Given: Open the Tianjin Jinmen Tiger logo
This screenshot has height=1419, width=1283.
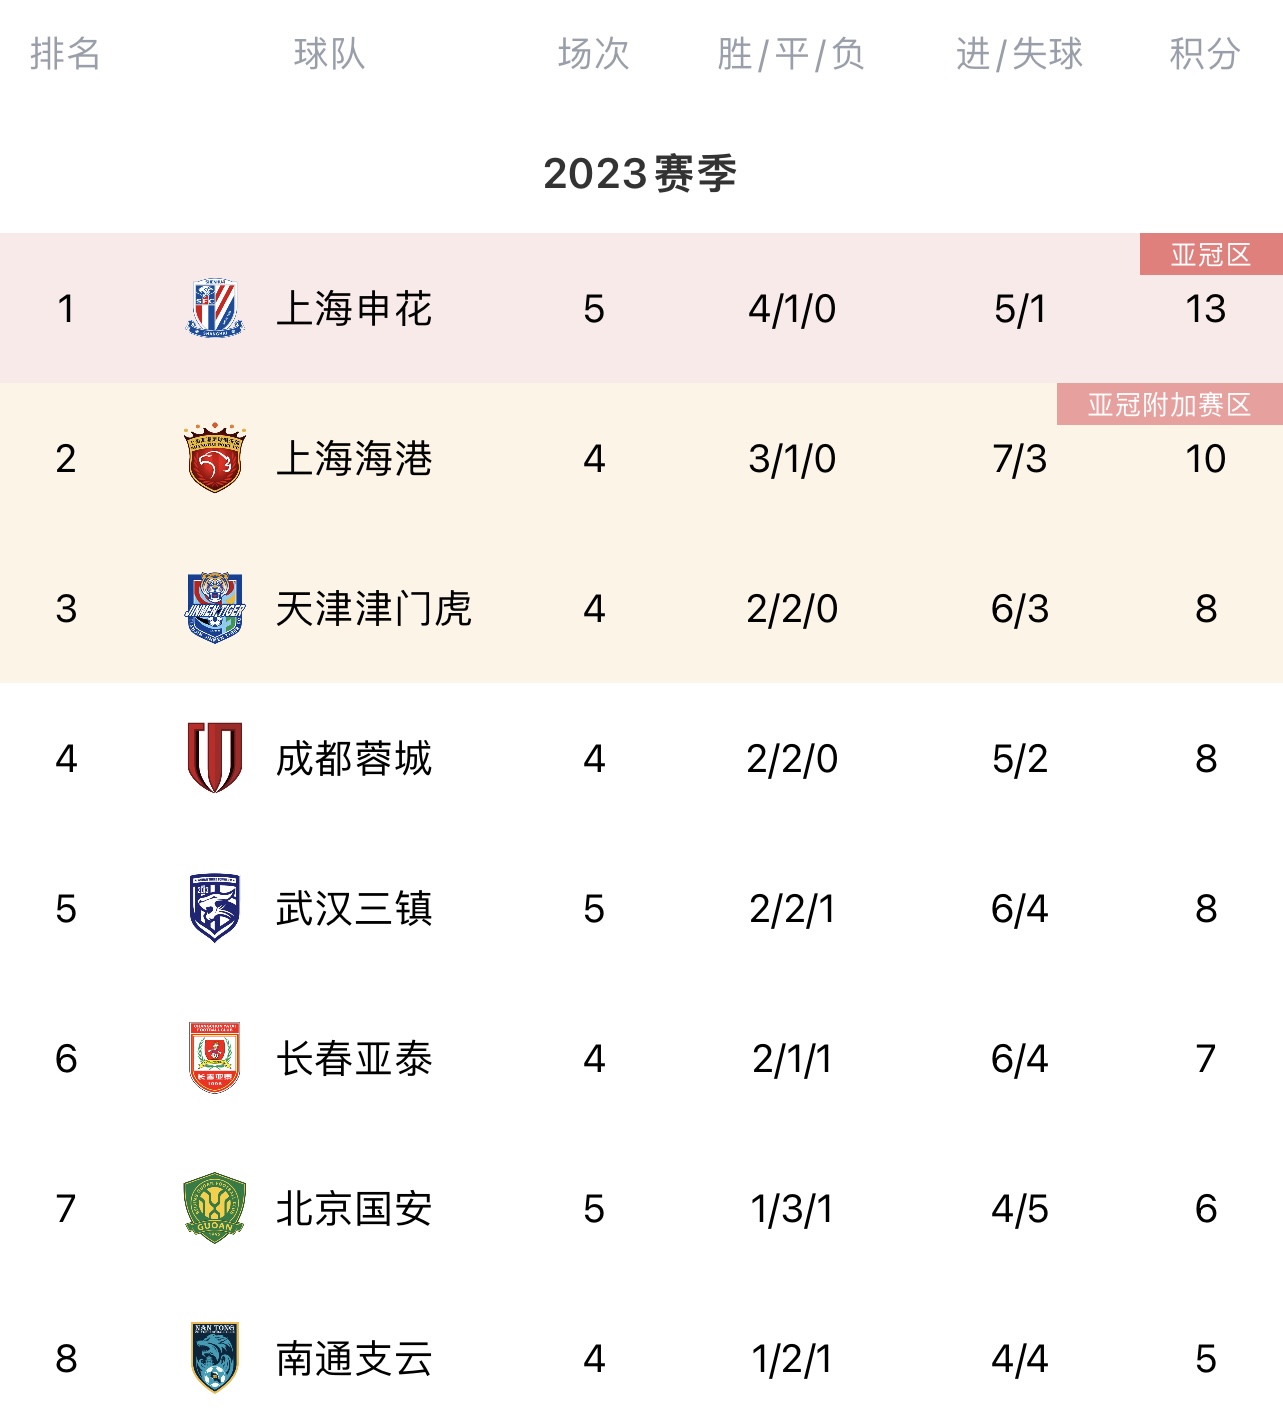Looking at the screenshot, I should (215, 608).
